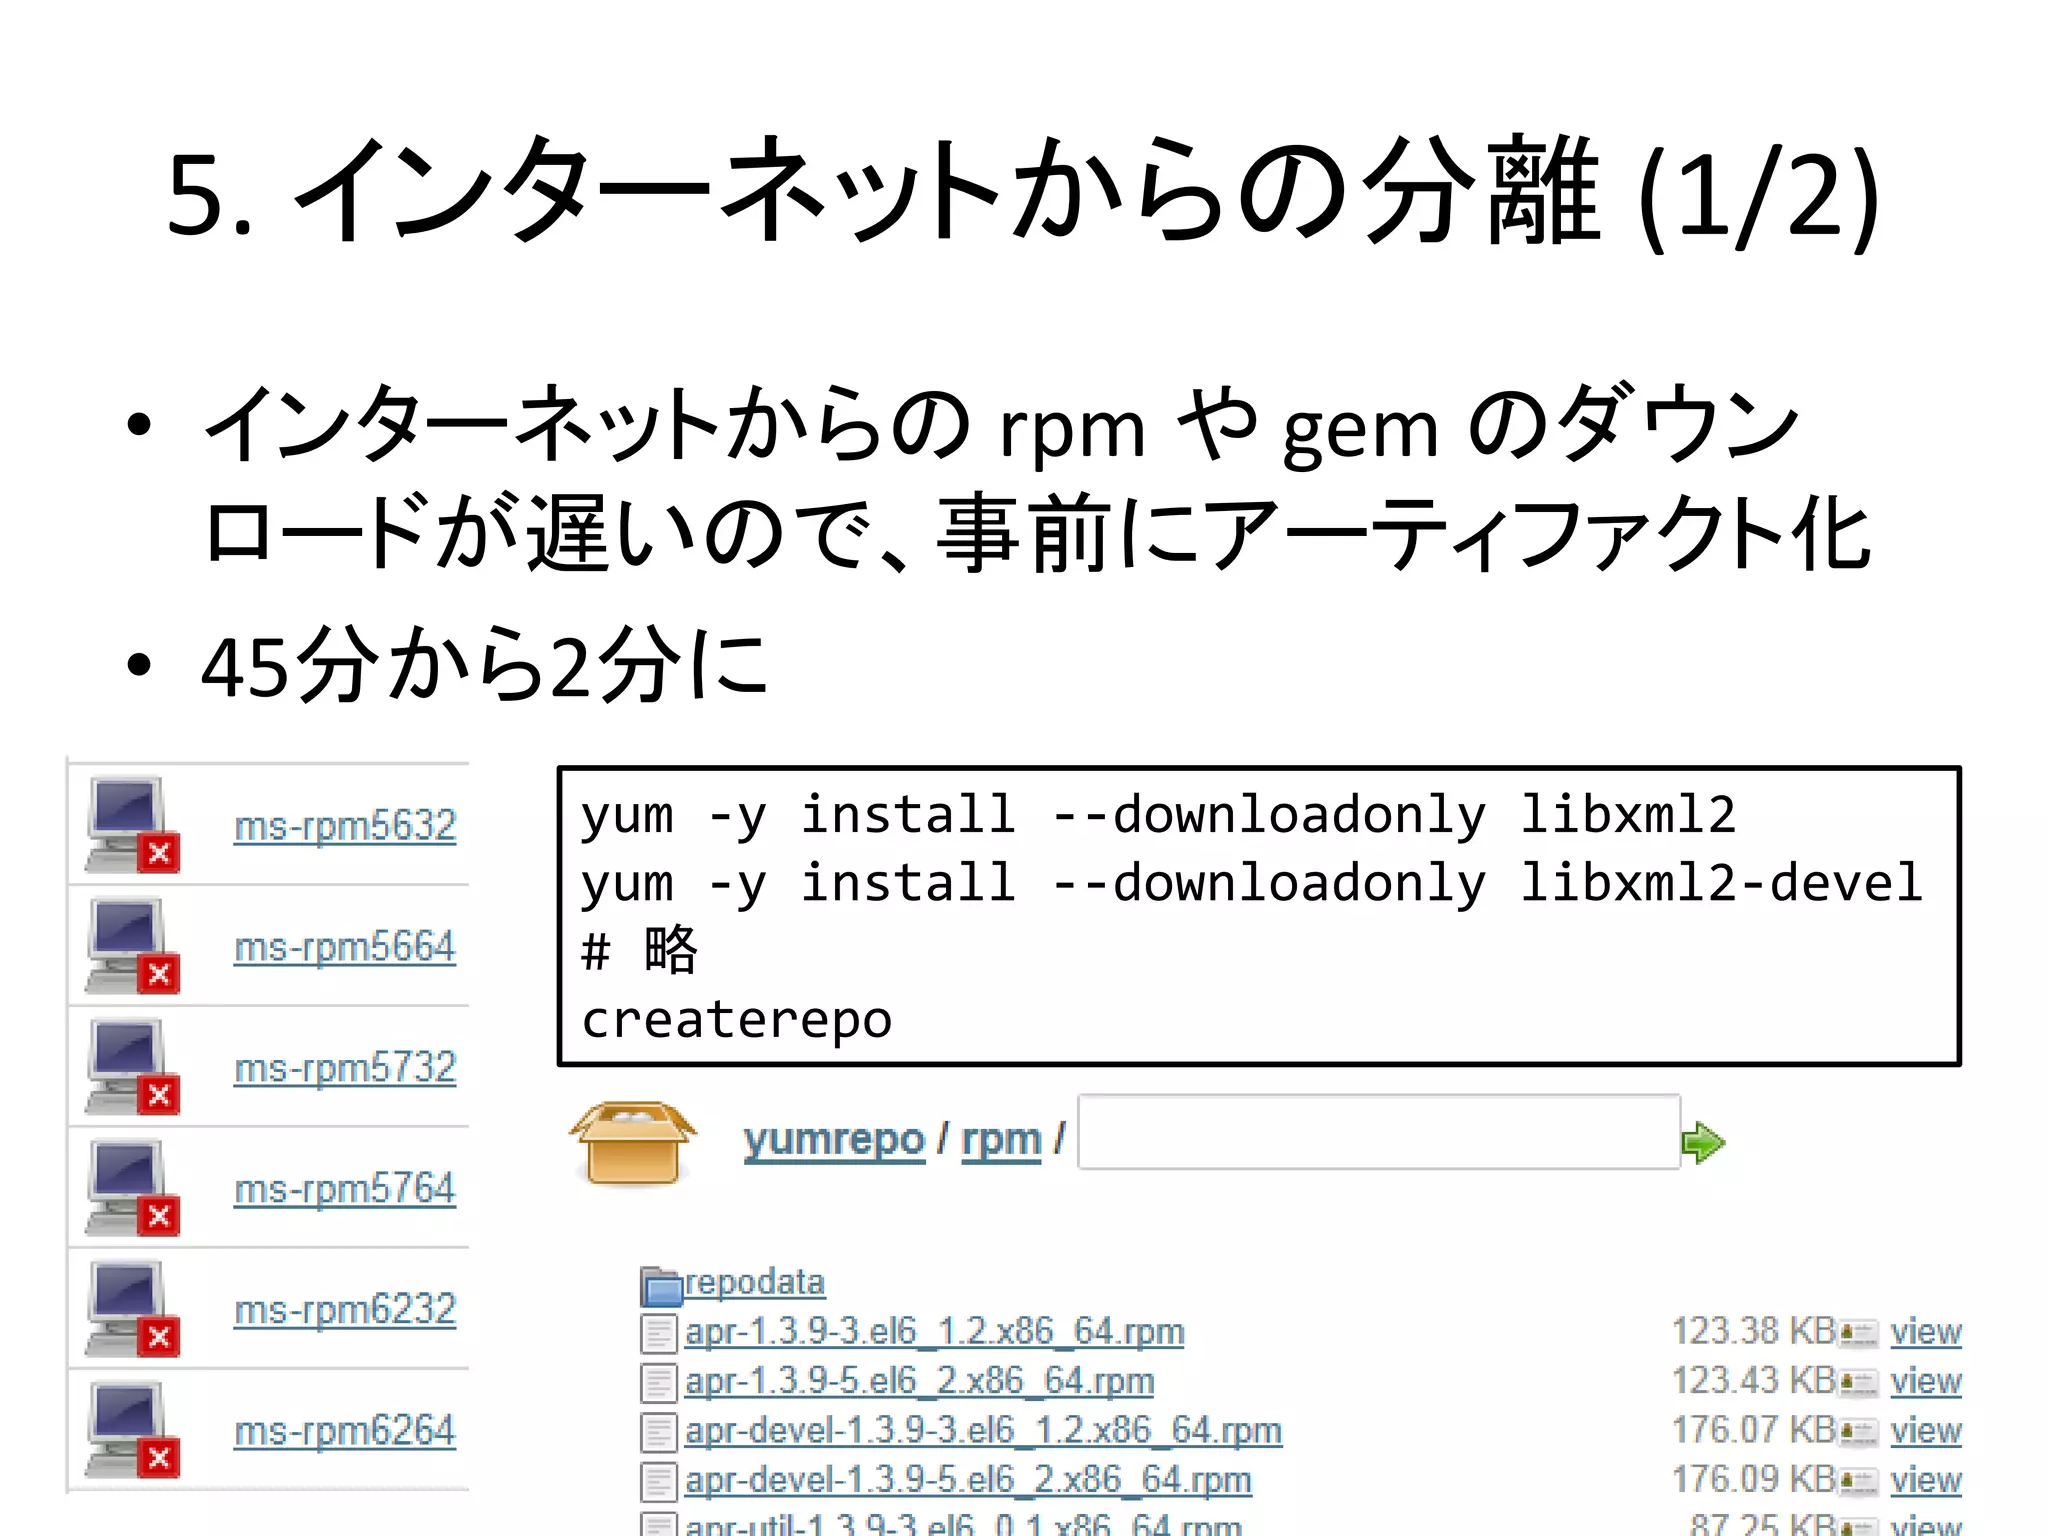
Task: Open the ms-rpm5664 node link
Action: click(x=345, y=947)
